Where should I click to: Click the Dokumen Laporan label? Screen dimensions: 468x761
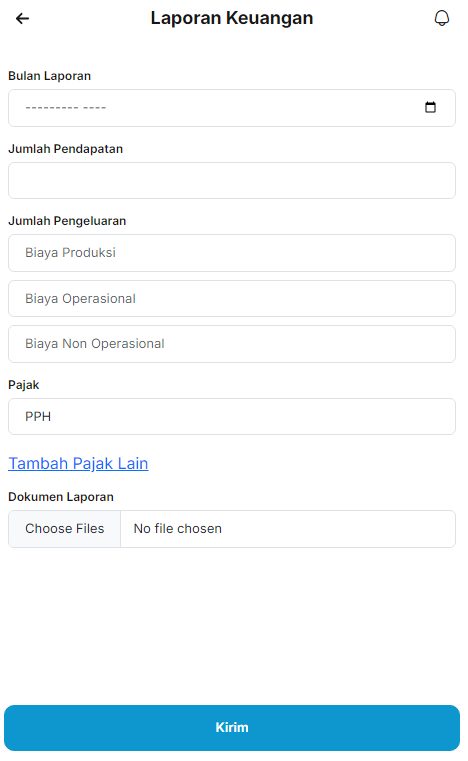click(61, 497)
